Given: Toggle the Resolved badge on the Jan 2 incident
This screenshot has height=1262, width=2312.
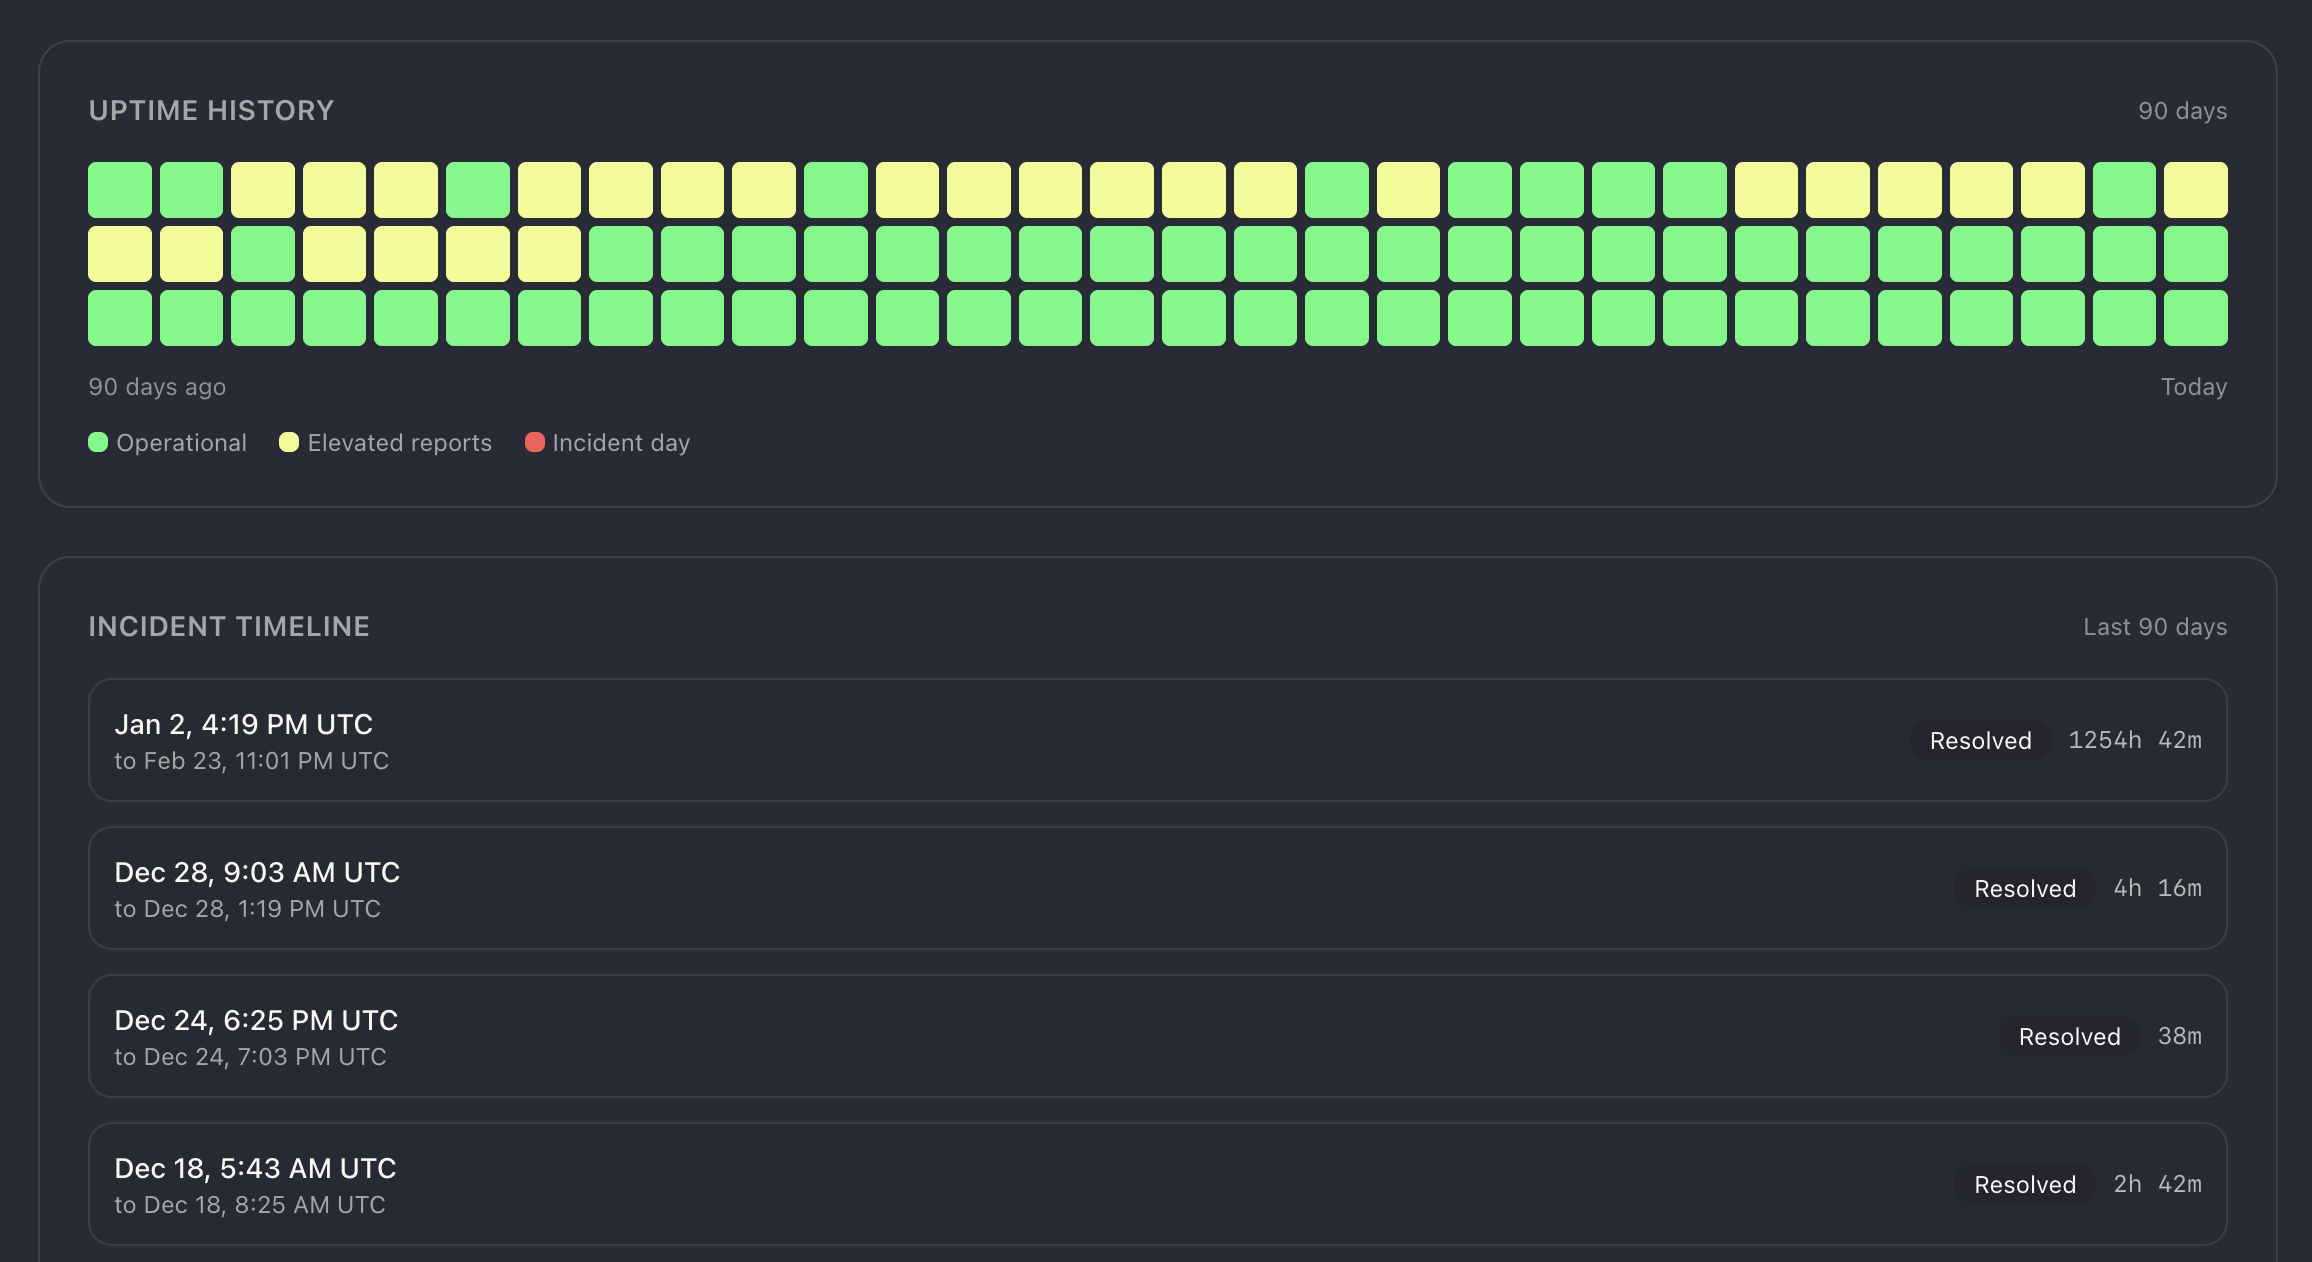Looking at the screenshot, I should 1979,740.
